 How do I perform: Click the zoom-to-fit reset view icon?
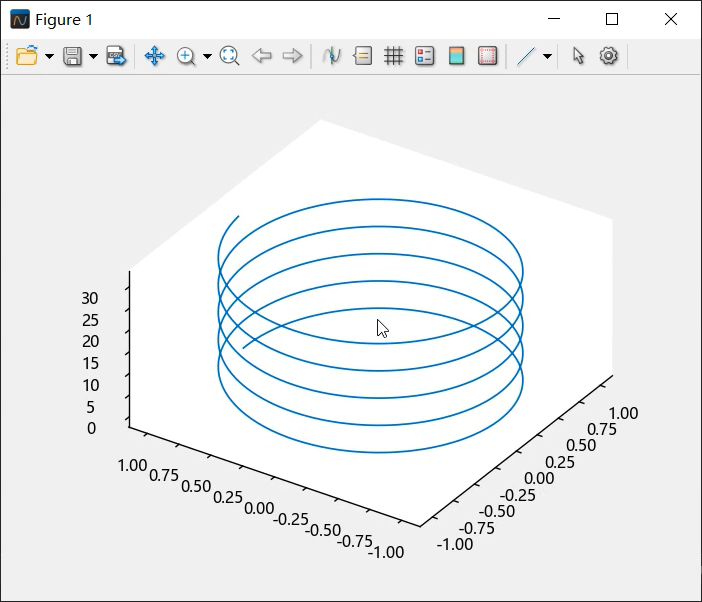[x=229, y=56]
